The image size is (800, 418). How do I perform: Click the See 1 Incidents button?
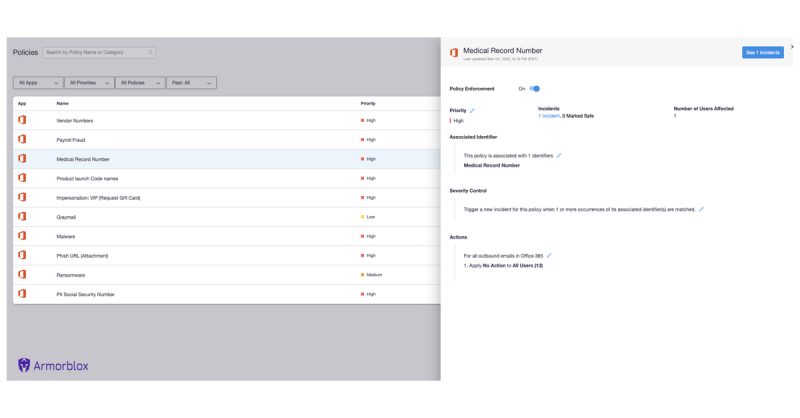763,52
